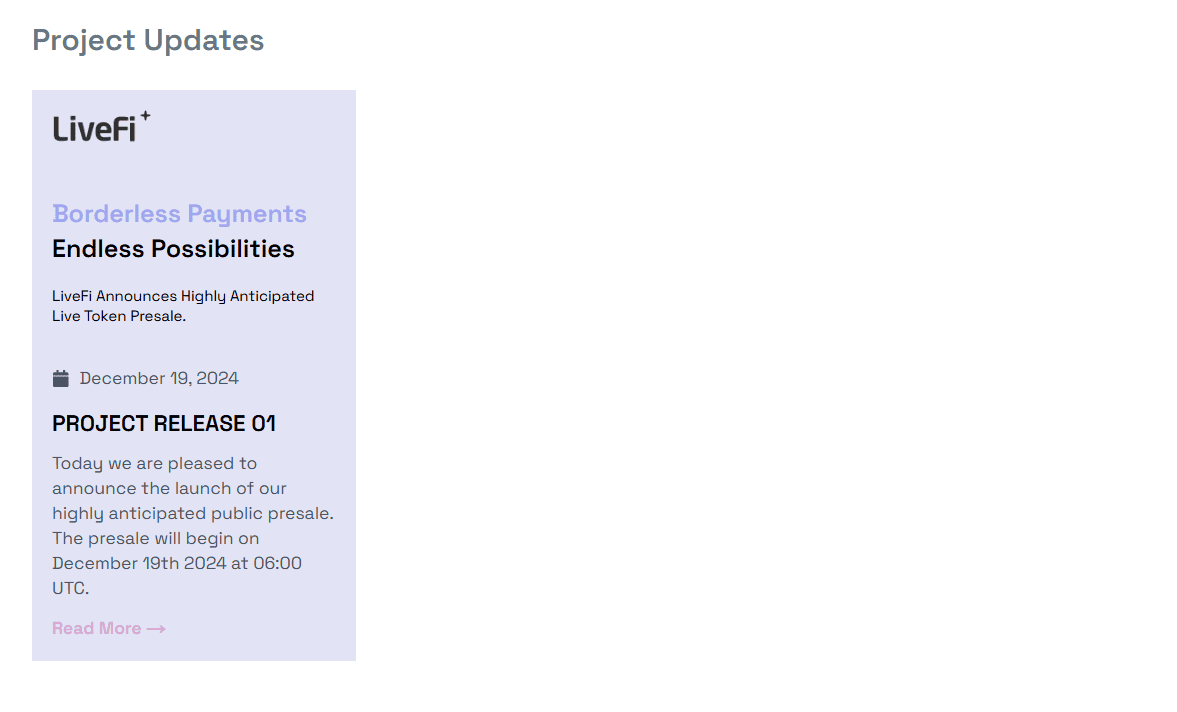
Task: Click 'announce the launch of our' line
Action: (x=169, y=489)
